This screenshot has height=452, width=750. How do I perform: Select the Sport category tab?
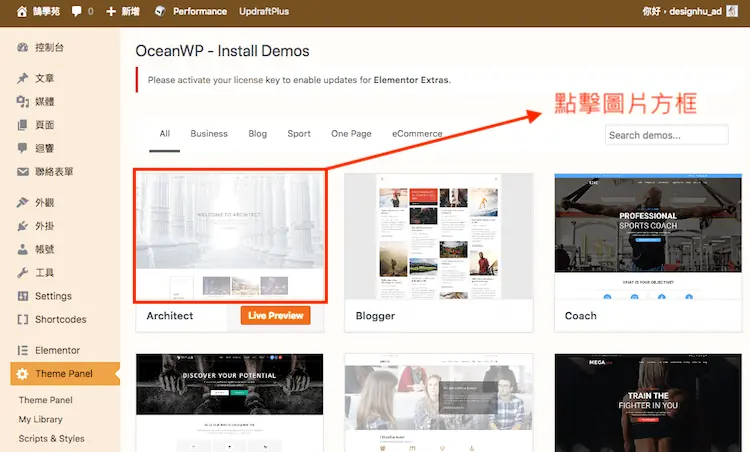(299, 134)
